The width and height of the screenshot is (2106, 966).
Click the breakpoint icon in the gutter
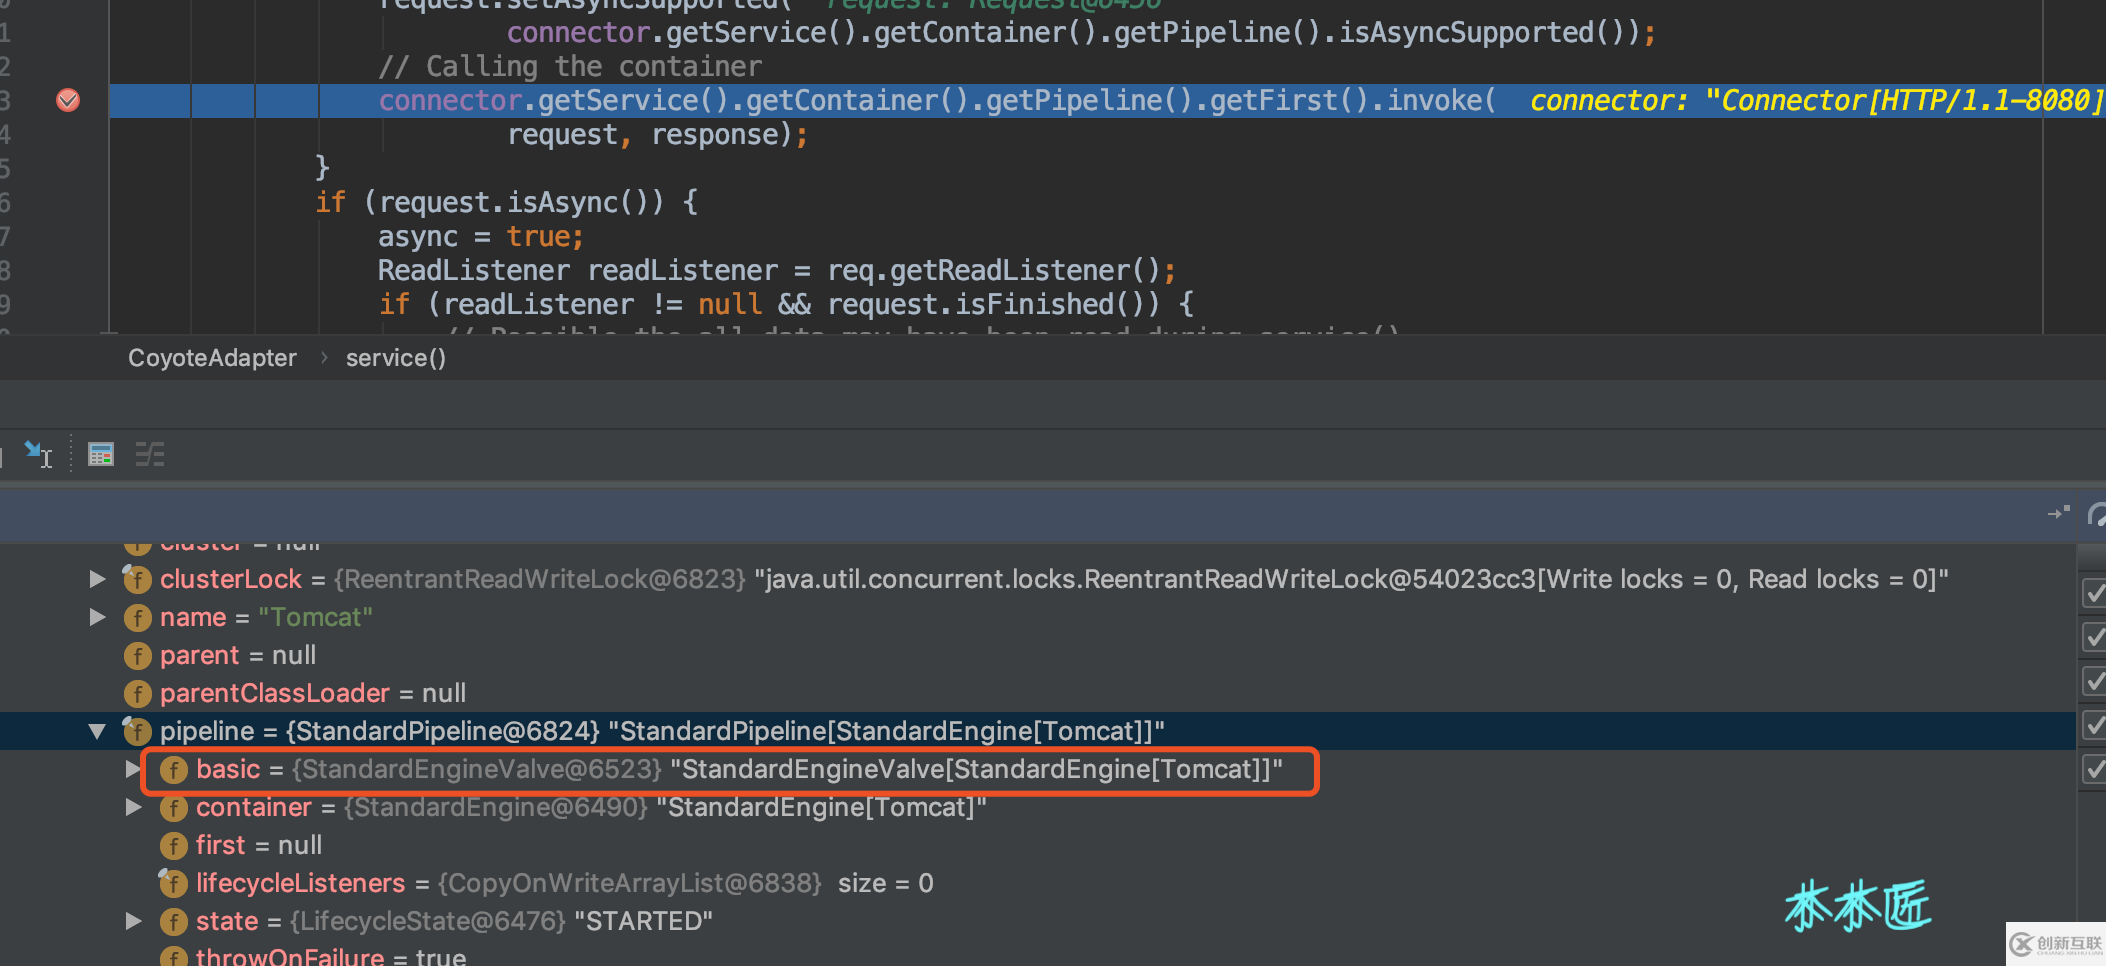[68, 100]
